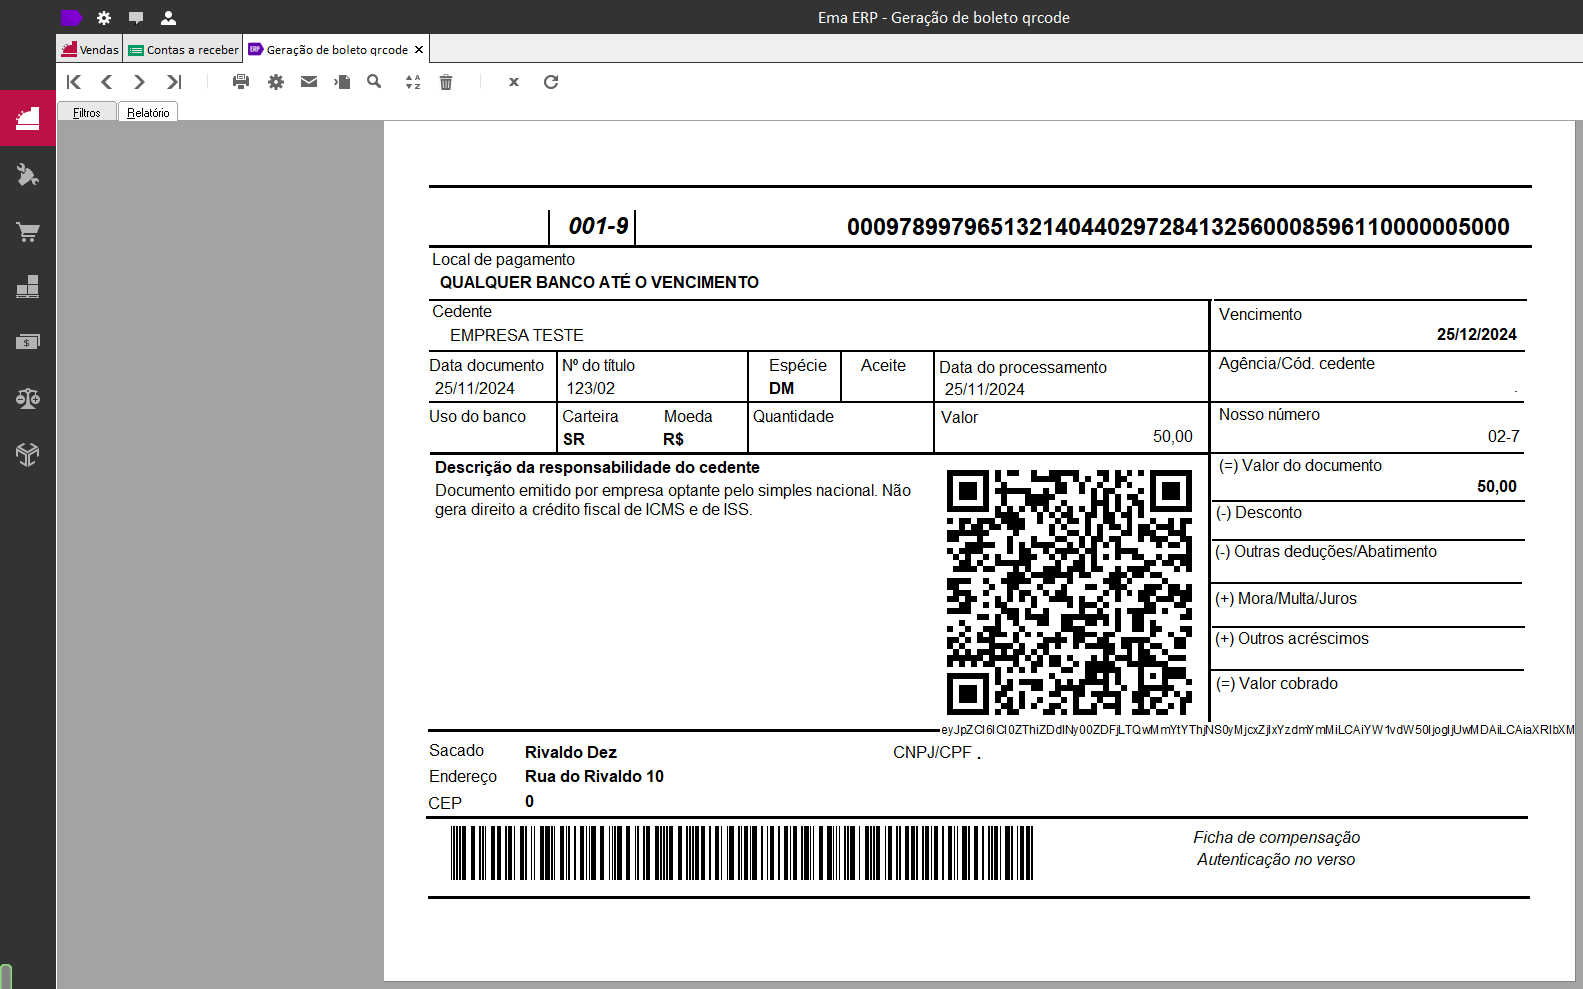Go to the next record
The image size is (1583, 989).
coord(140,82)
